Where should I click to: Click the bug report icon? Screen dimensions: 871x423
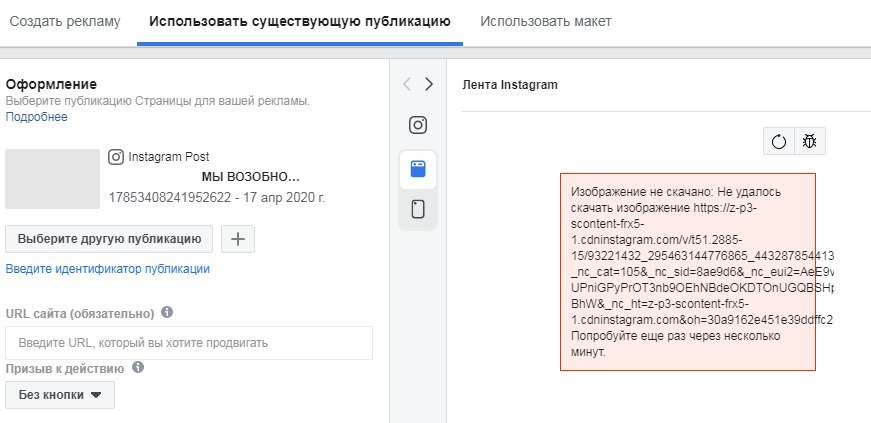(809, 142)
